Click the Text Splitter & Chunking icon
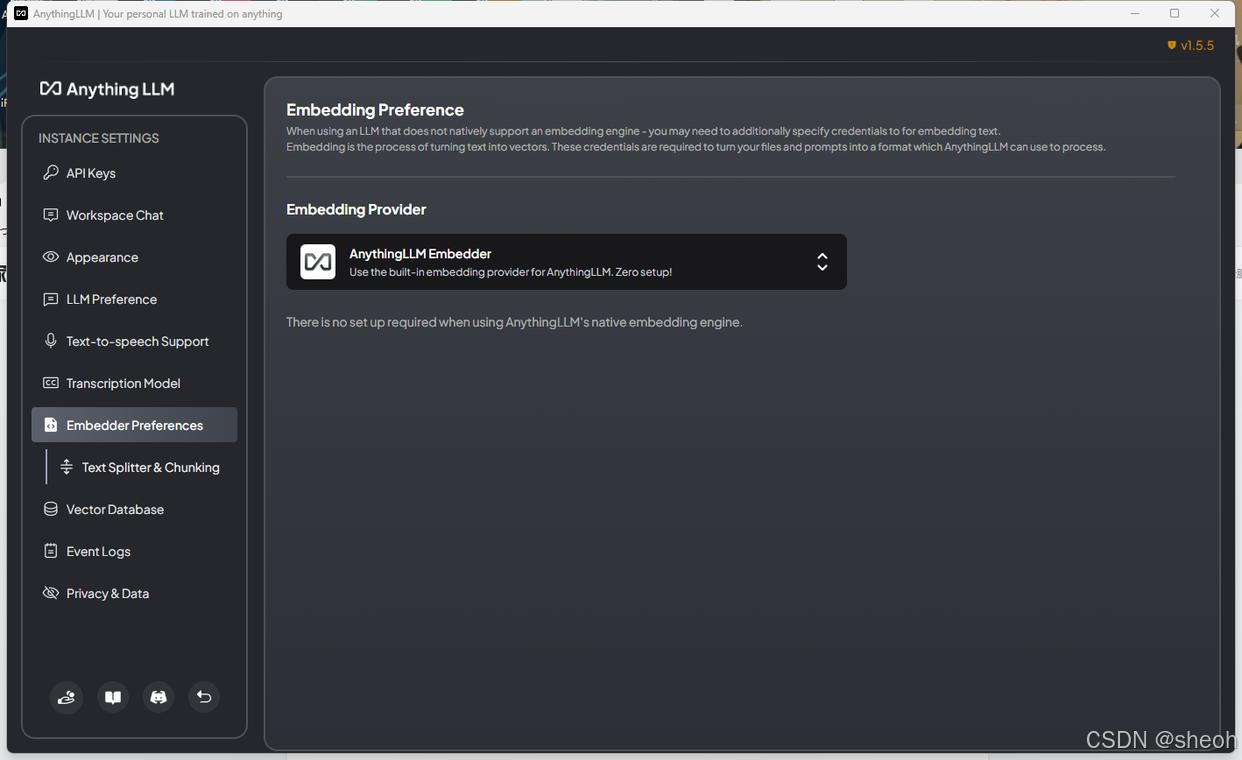The width and height of the screenshot is (1242, 760). [x=66, y=467]
